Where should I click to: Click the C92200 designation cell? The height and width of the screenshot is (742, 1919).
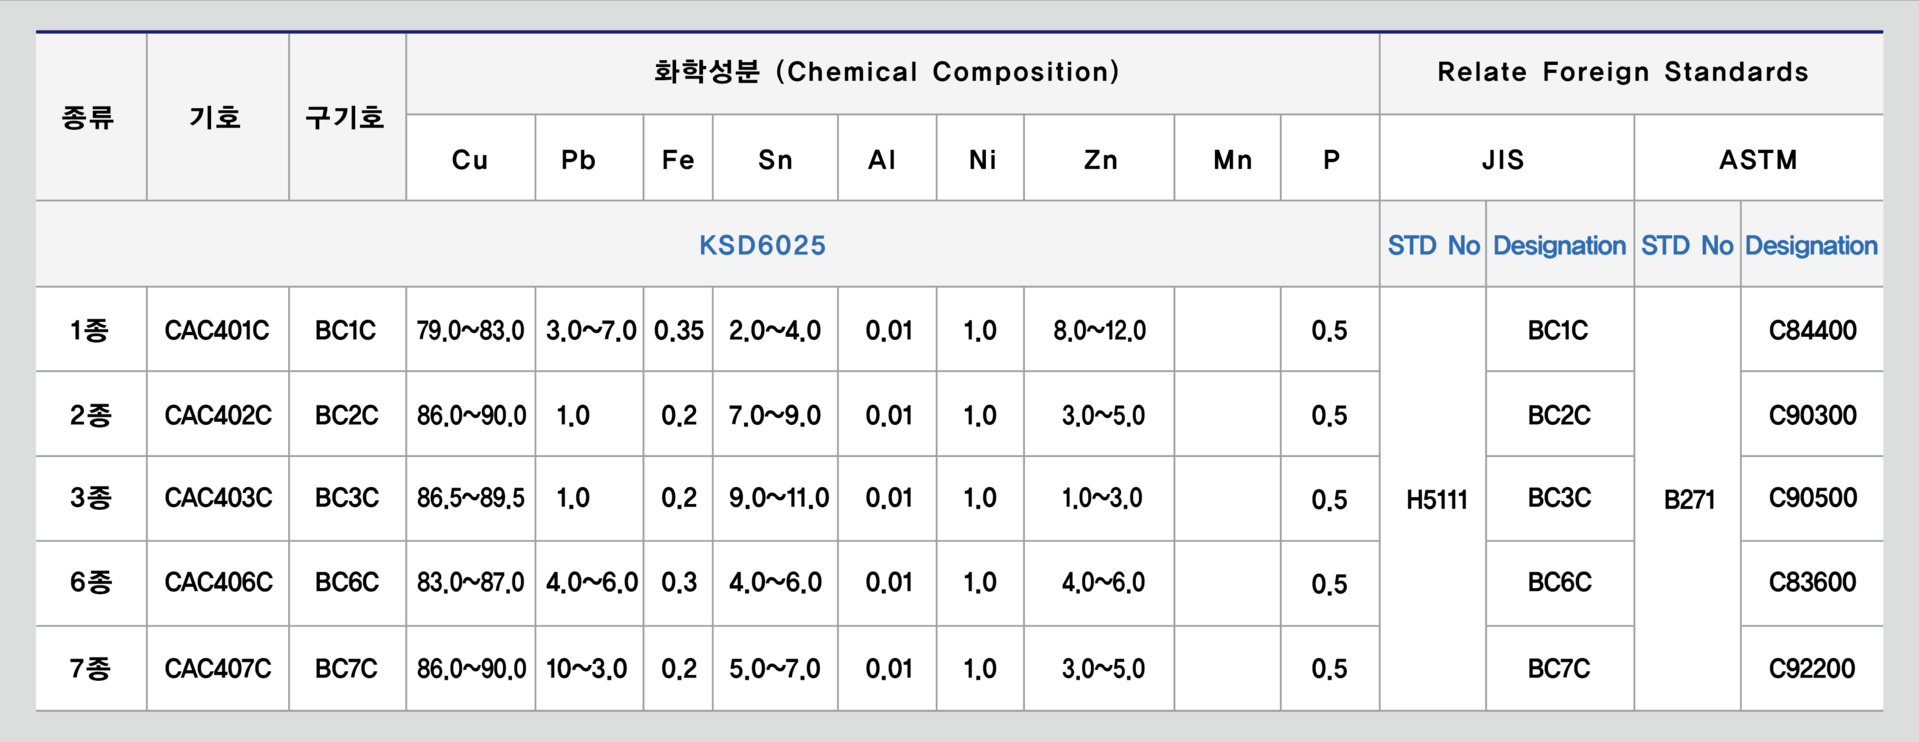pos(1812,668)
